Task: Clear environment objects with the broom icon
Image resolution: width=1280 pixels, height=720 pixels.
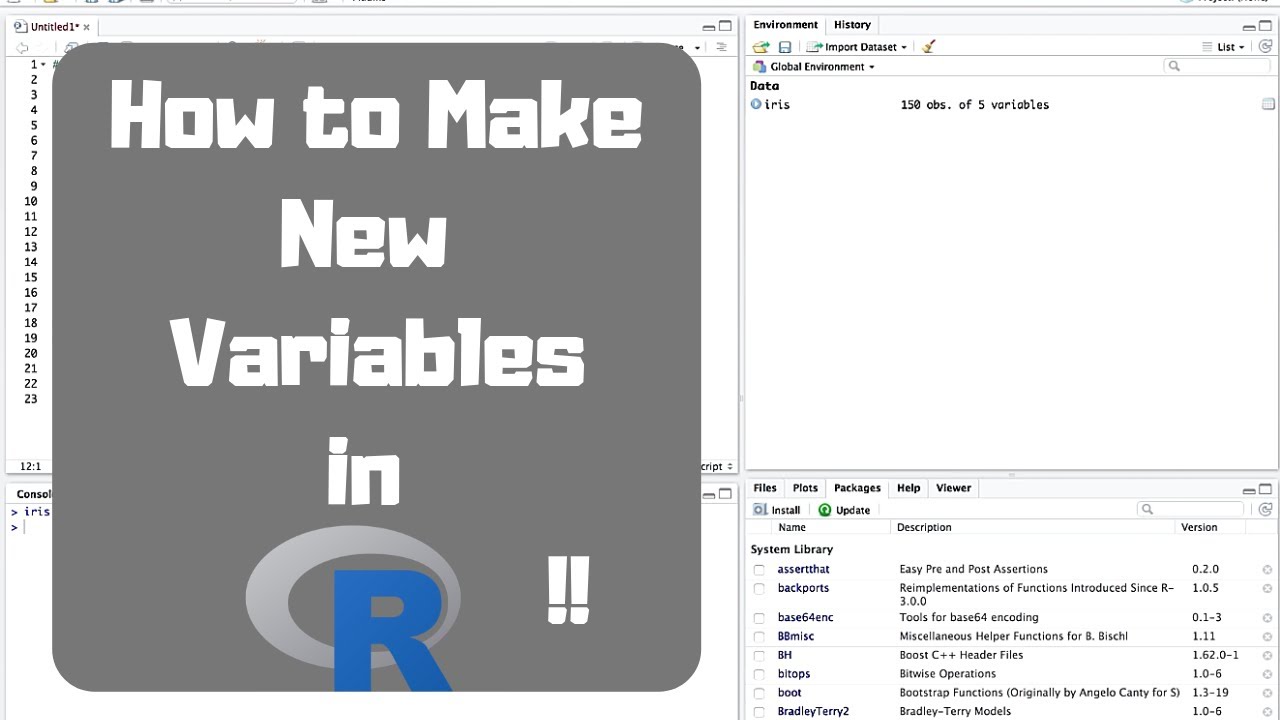Action: 928,47
